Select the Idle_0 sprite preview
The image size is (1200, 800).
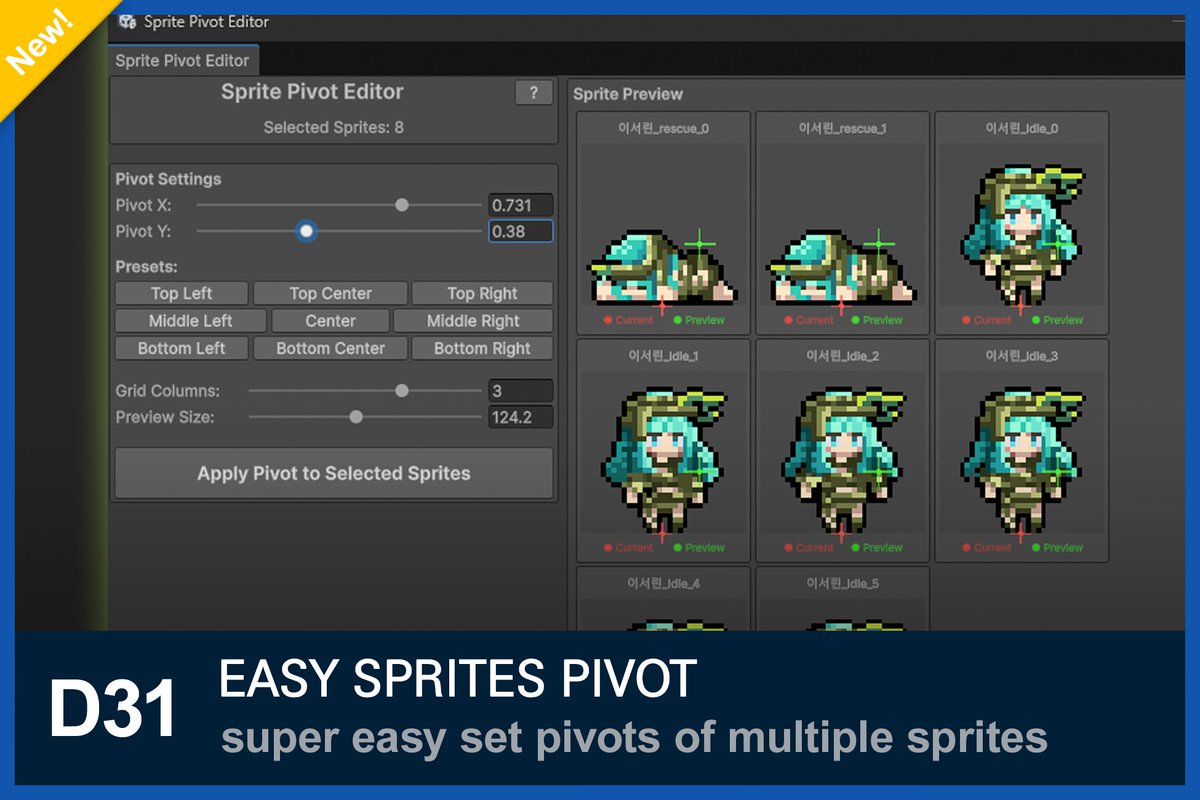(1022, 223)
